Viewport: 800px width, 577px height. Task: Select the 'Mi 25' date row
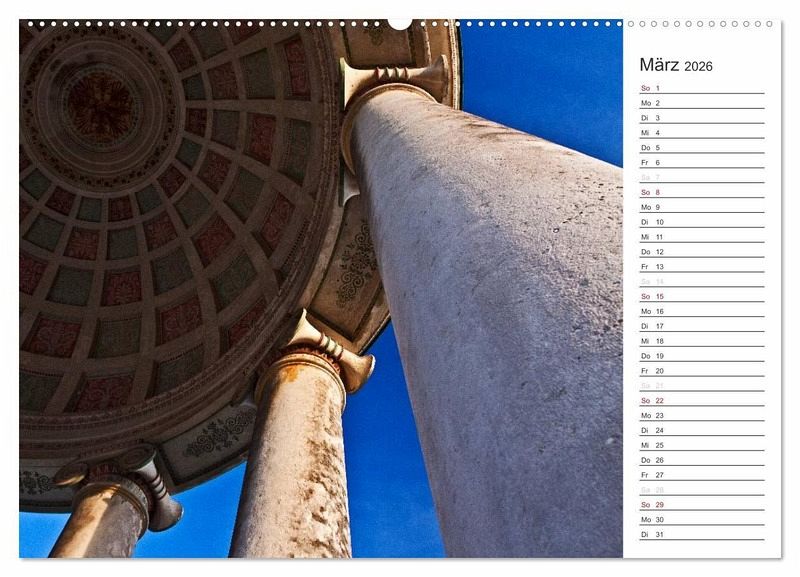pyautogui.click(x=702, y=445)
